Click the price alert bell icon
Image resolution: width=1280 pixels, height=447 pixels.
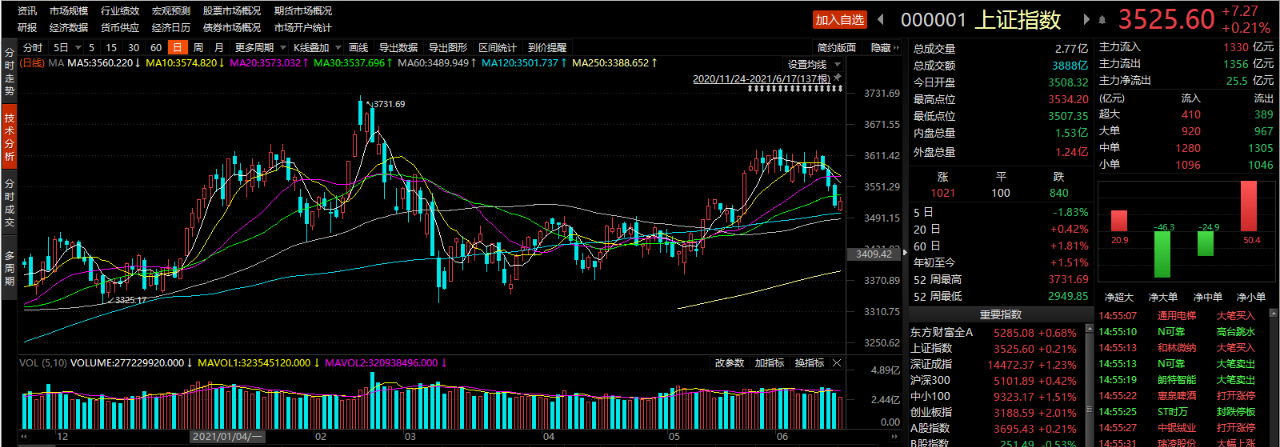click(1104, 19)
